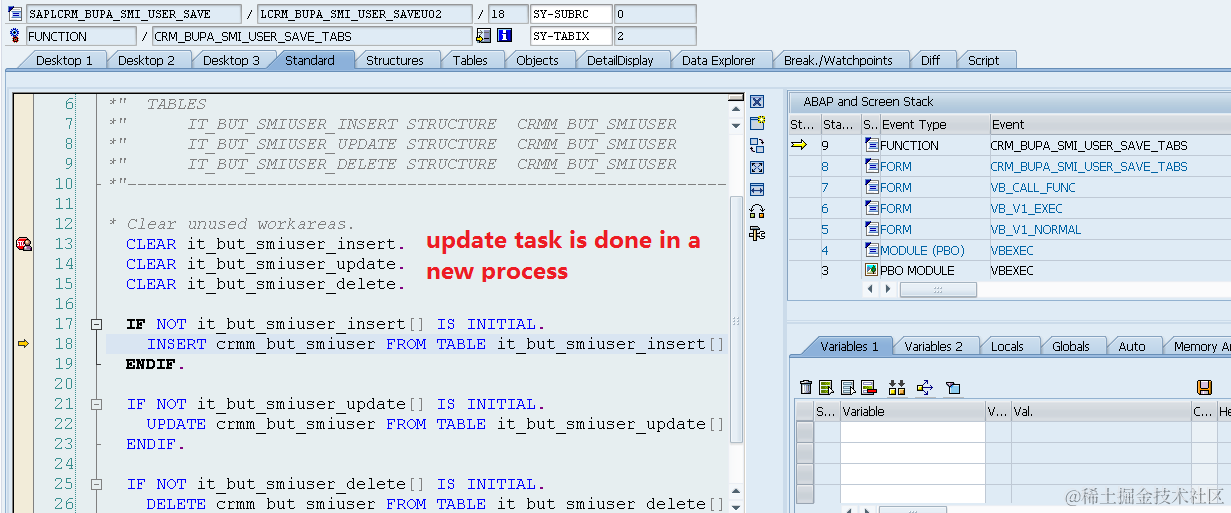Click the yellow arrow in the stack's first row
The height and width of the screenshot is (513, 1231).
coord(799,146)
